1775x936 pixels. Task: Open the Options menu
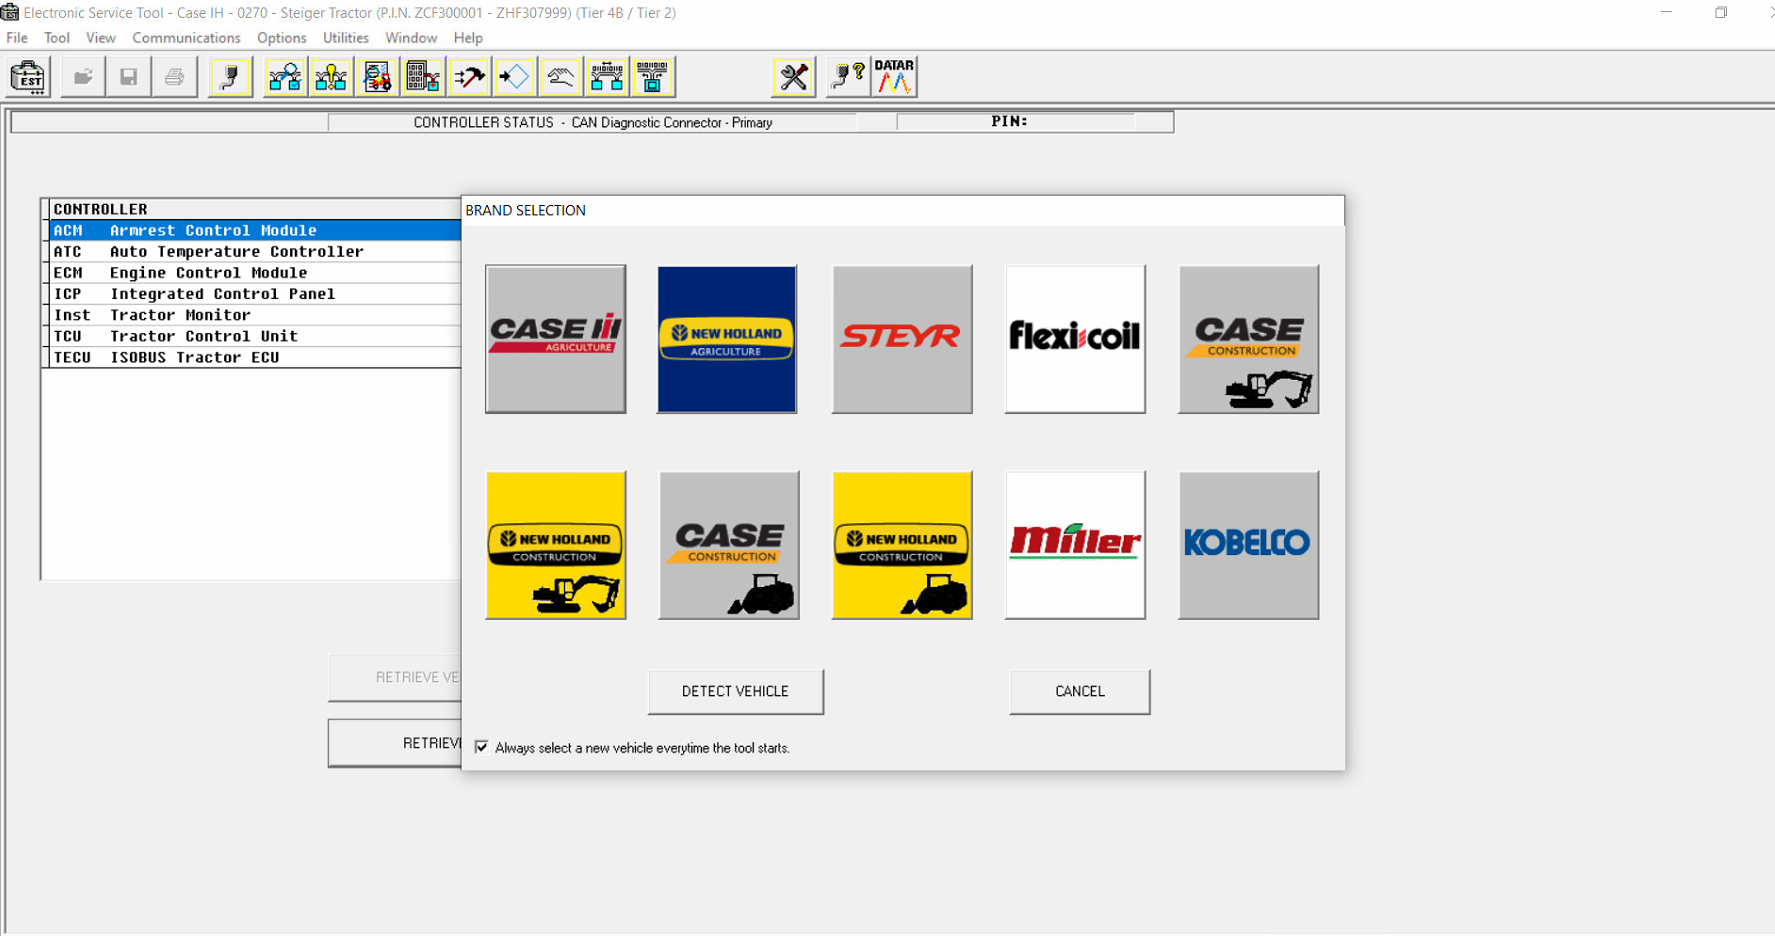pyautogui.click(x=282, y=38)
